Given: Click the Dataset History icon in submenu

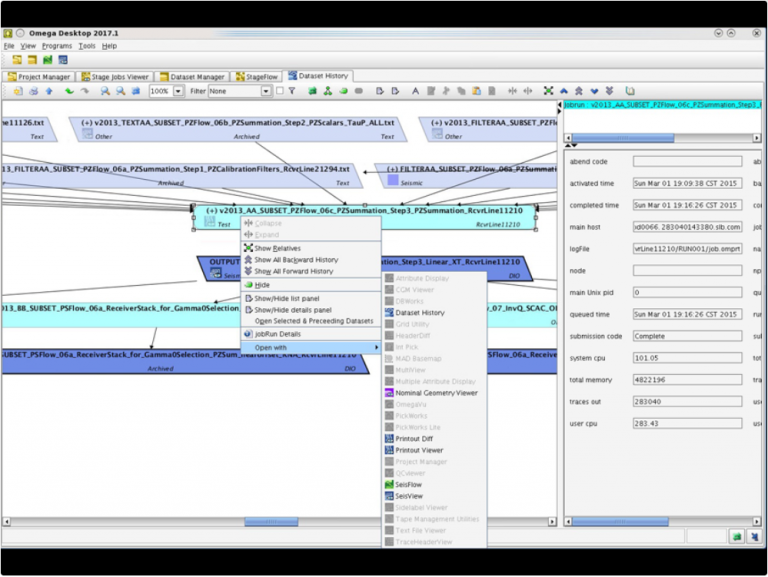Looking at the screenshot, I should 389,313.
